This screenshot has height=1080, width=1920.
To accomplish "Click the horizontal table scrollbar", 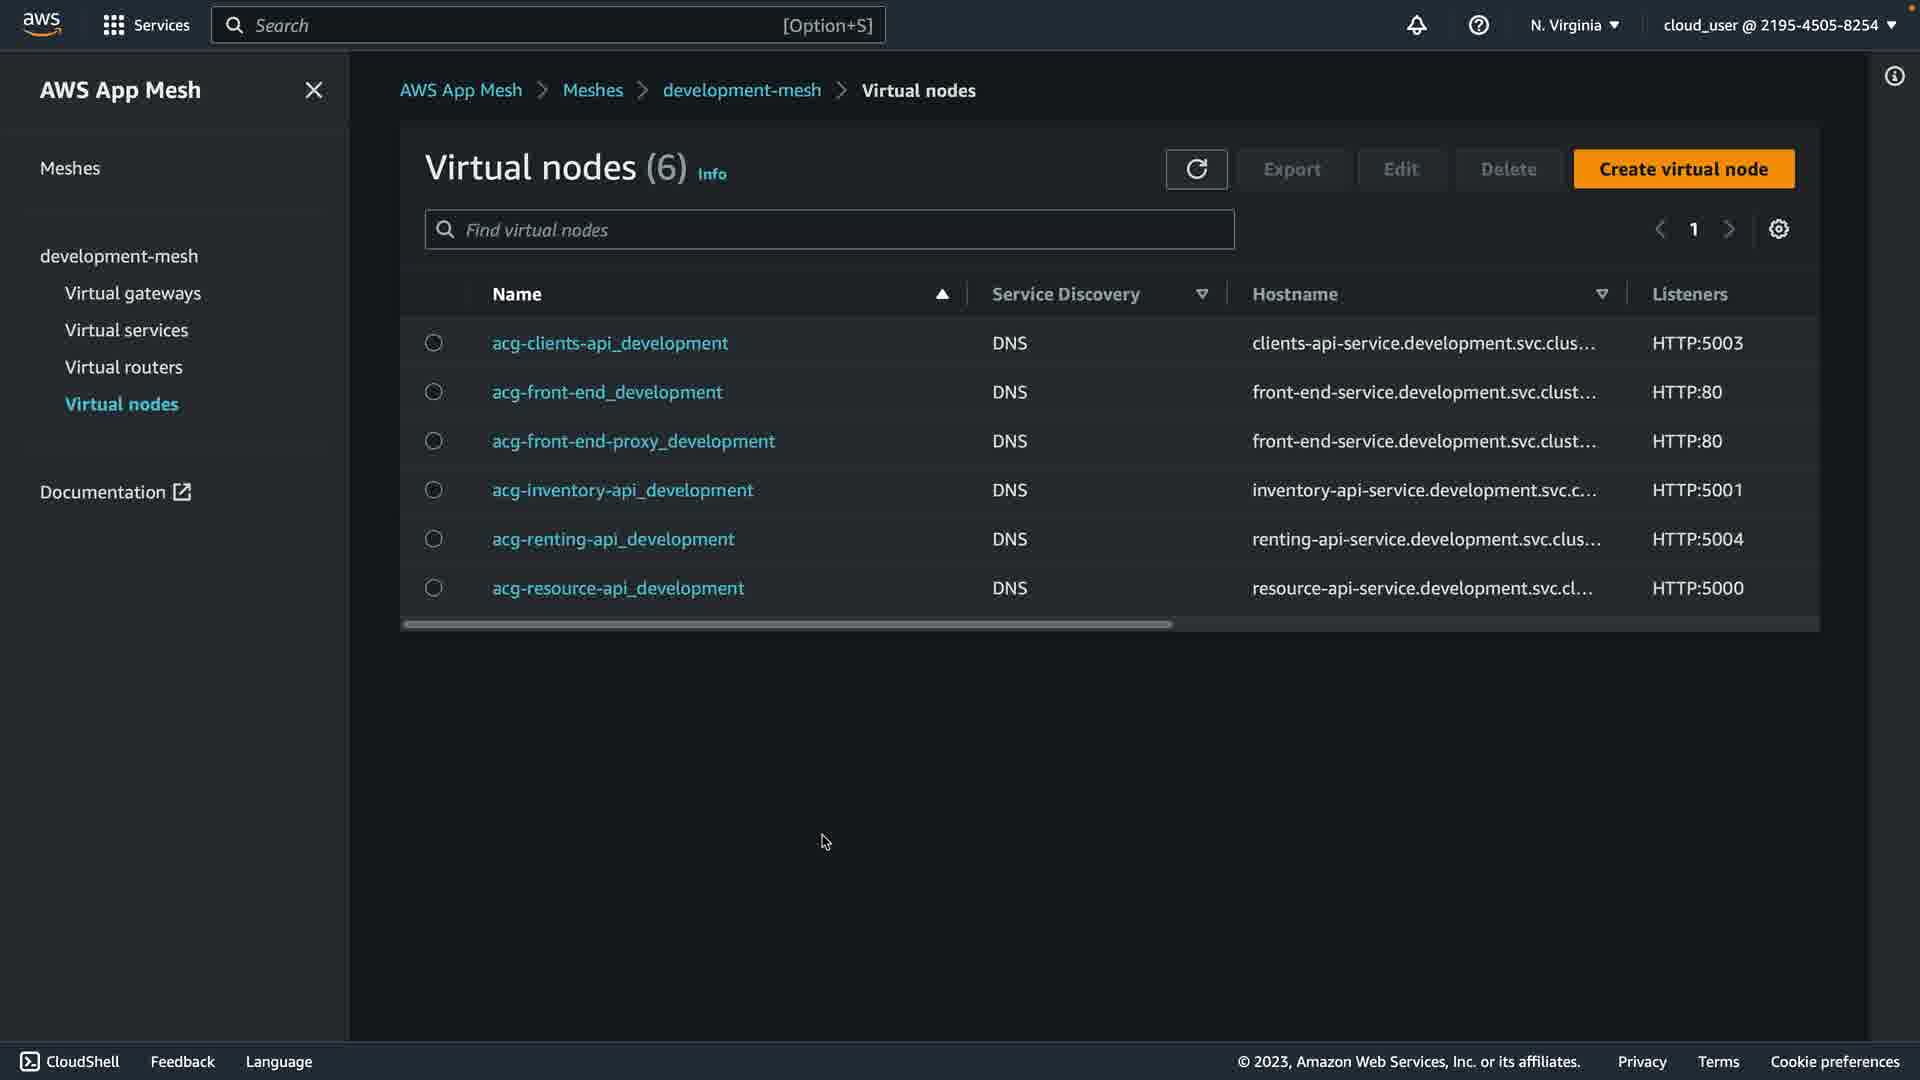I will (787, 624).
